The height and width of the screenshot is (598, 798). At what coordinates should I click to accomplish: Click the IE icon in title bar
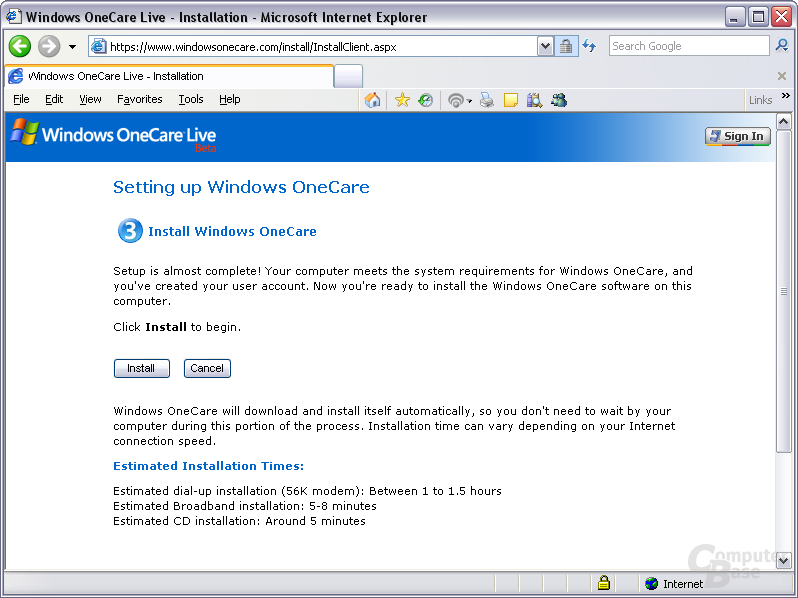pyautogui.click(x=14, y=17)
